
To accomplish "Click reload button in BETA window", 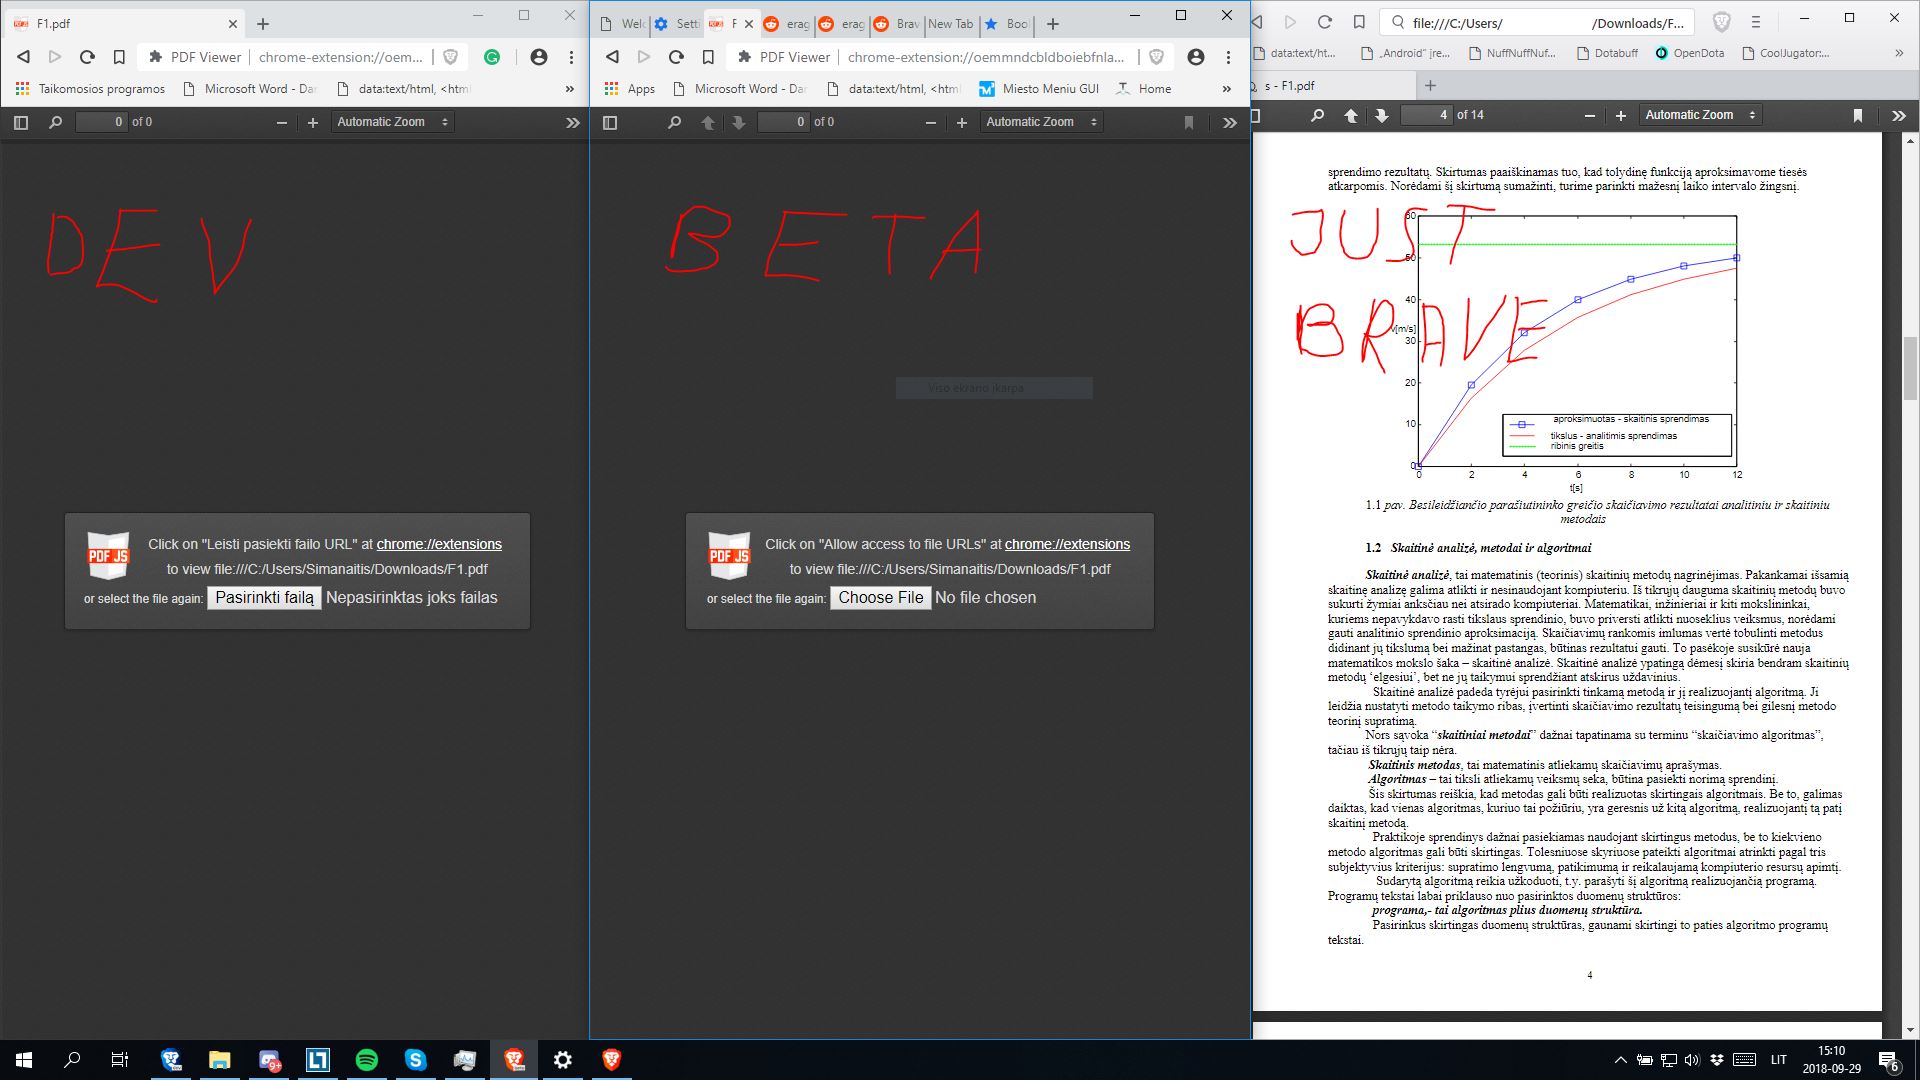I will click(x=676, y=57).
